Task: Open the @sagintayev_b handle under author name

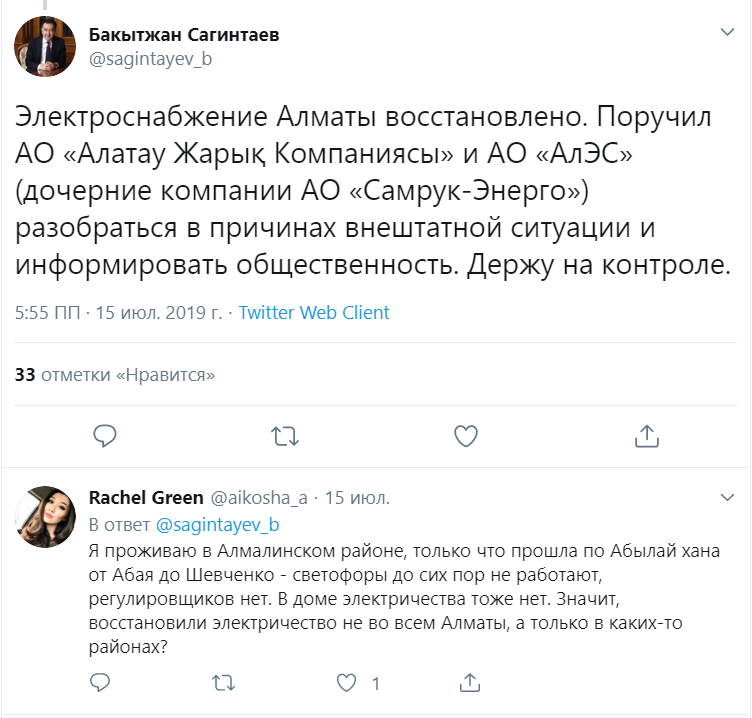Action: pos(151,59)
